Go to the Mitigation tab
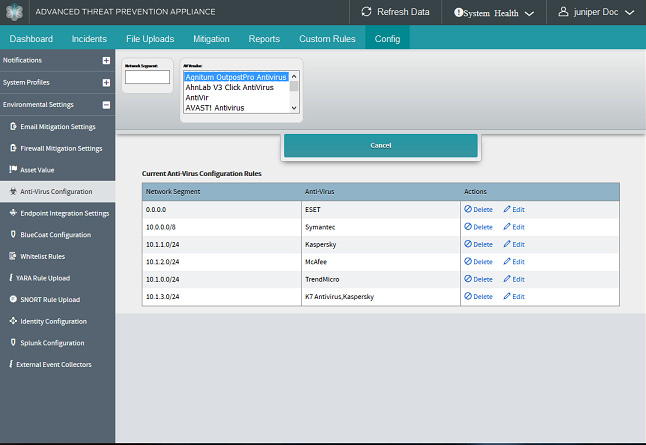 click(211, 39)
